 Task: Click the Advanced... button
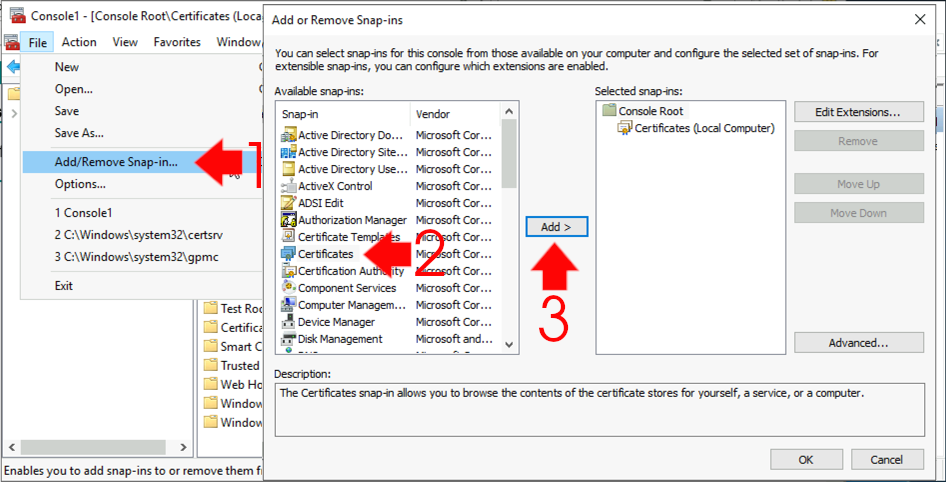tap(859, 343)
